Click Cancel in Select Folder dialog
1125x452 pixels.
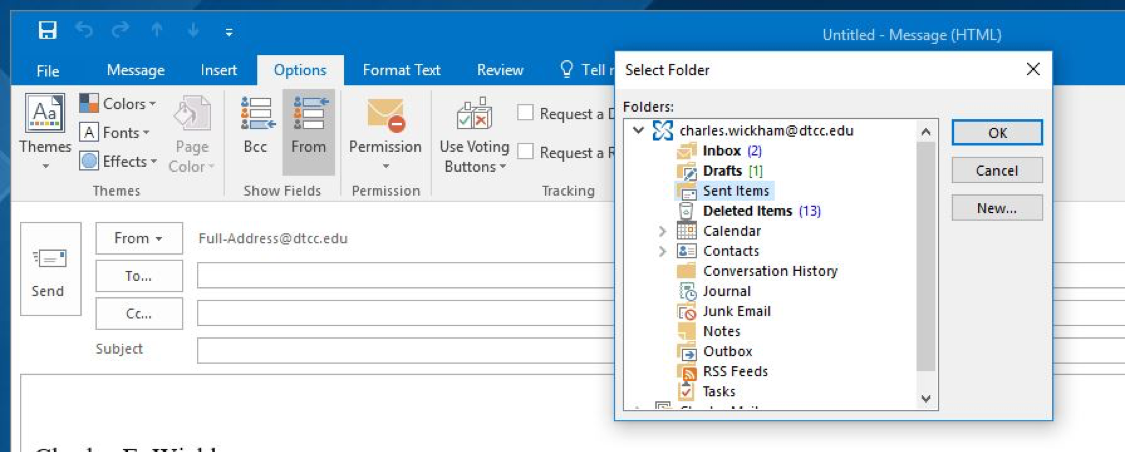(997, 171)
